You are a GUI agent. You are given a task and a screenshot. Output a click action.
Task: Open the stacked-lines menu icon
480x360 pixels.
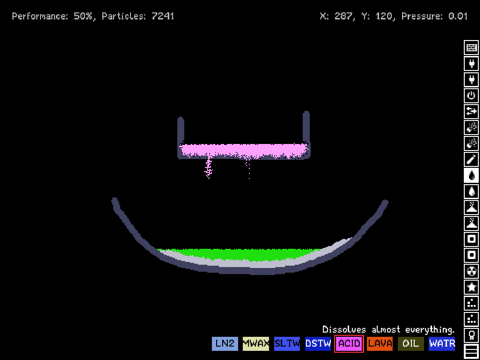(x=471, y=351)
